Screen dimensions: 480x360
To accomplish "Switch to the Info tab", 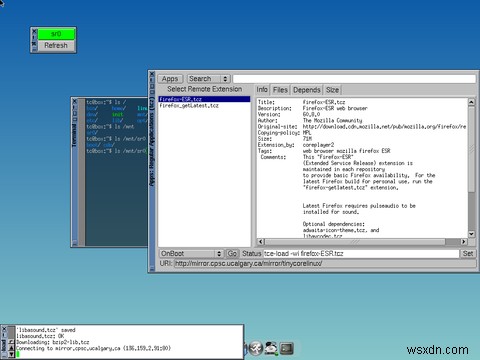I will 262,90.
